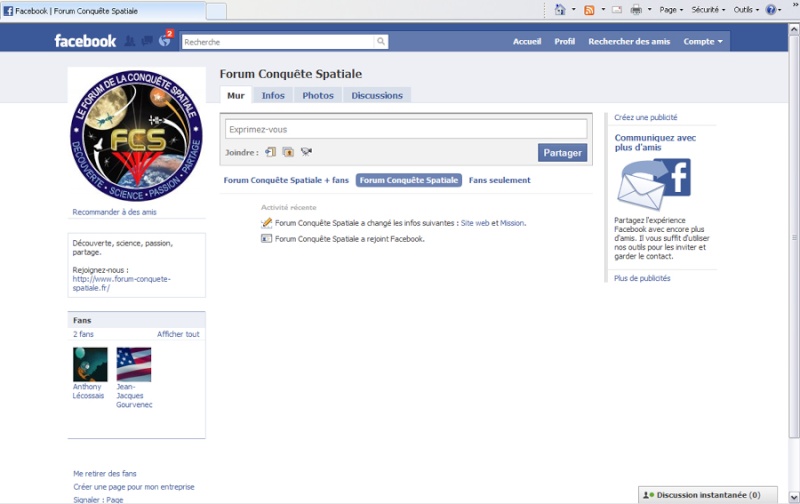Select the Facebook browser tab
The width and height of the screenshot is (800, 504).
(103, 11)
